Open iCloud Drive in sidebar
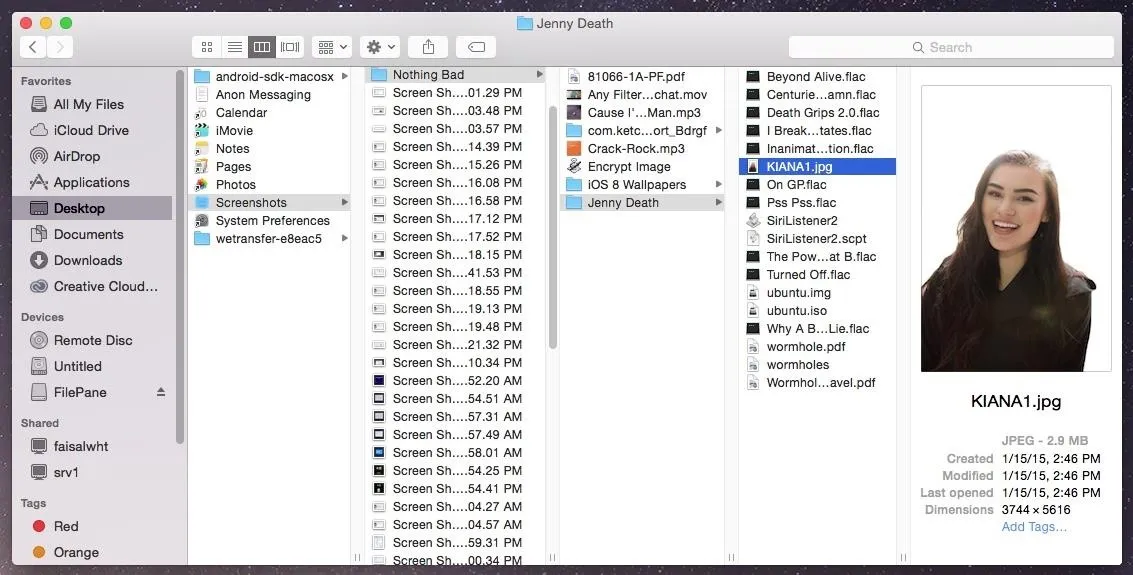Screen dimensions: 1133x575 [92, 130]
